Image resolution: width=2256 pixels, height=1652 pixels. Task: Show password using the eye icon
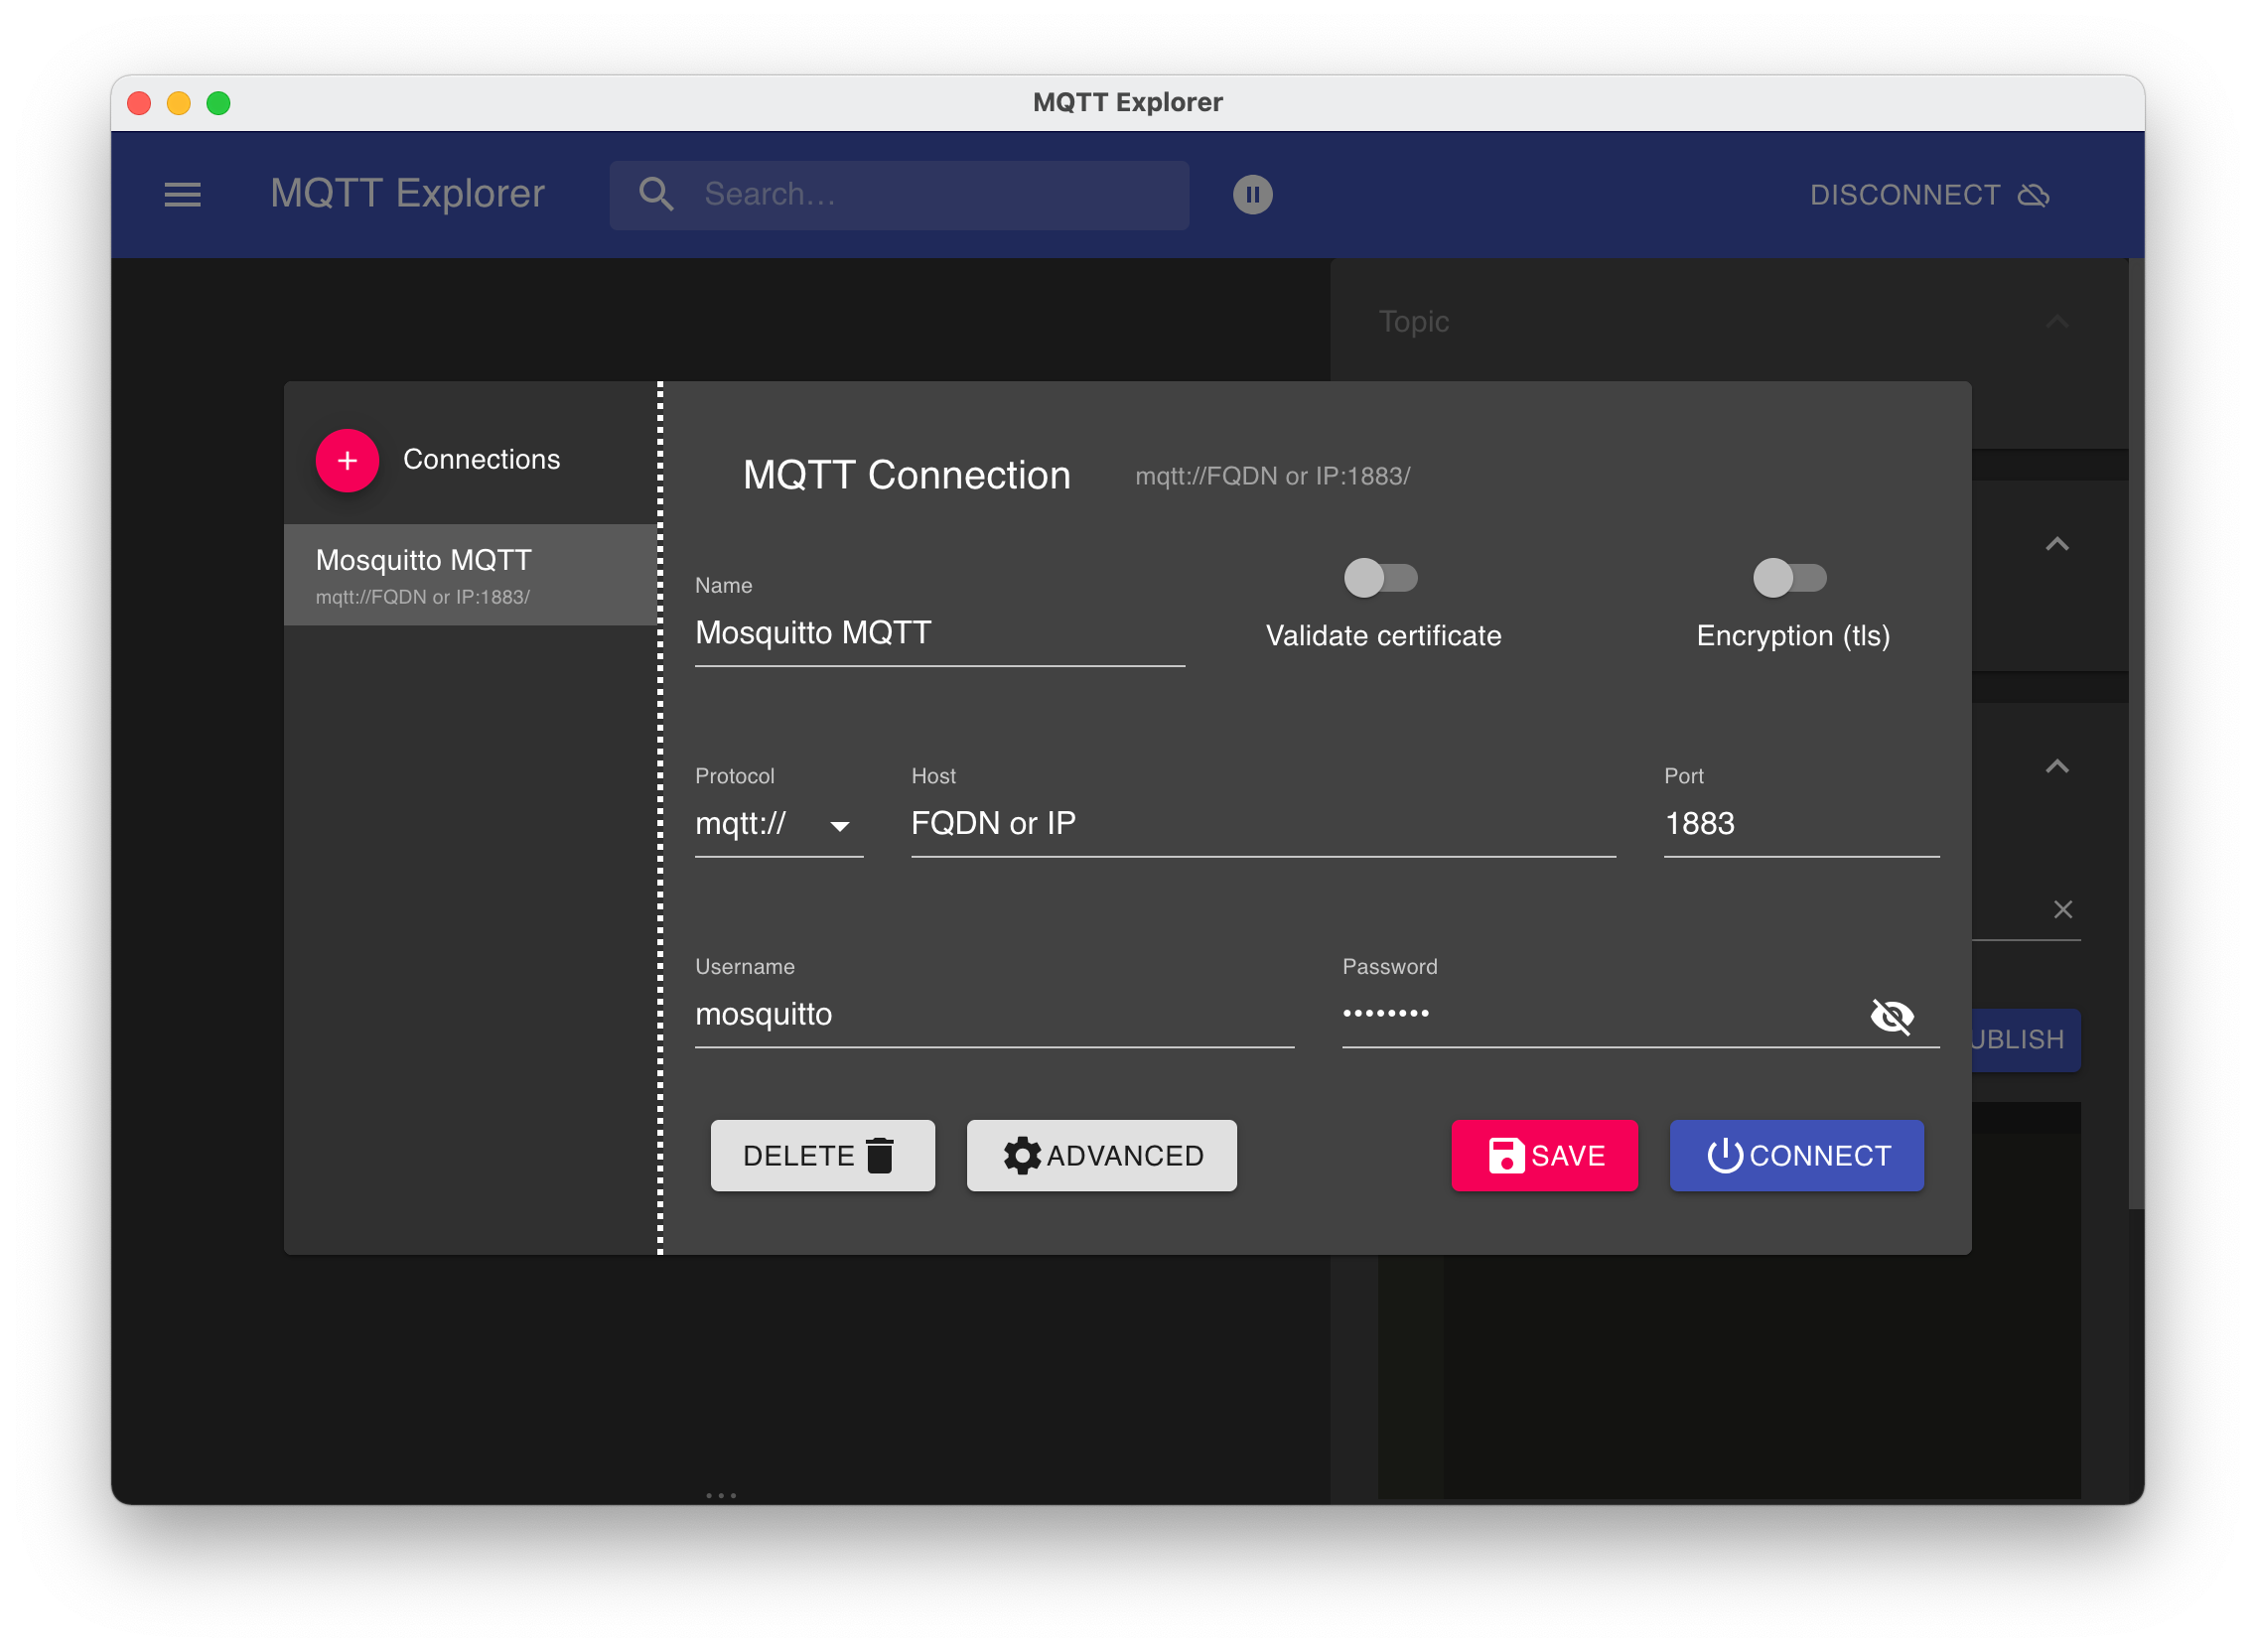1891,1016
